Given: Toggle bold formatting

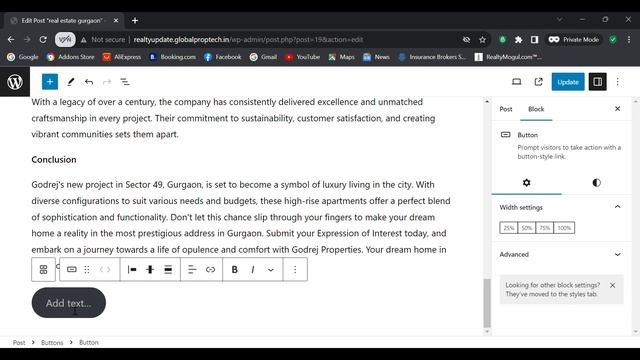Looking at the screenshot, I should click(x=234, y=269).
